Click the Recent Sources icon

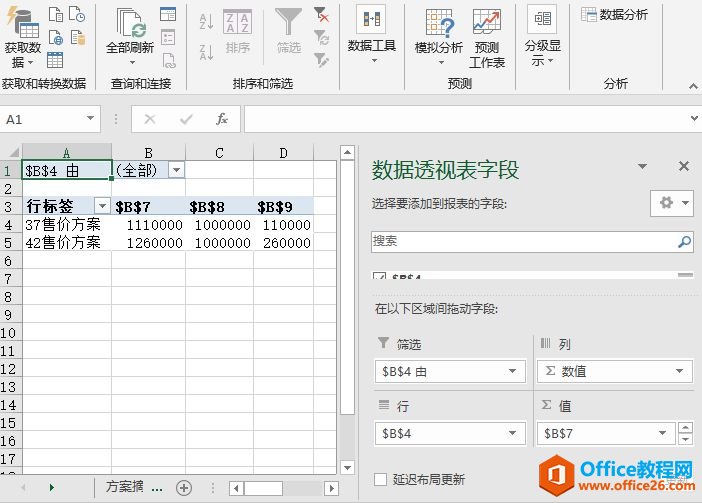tap(77, 14)
